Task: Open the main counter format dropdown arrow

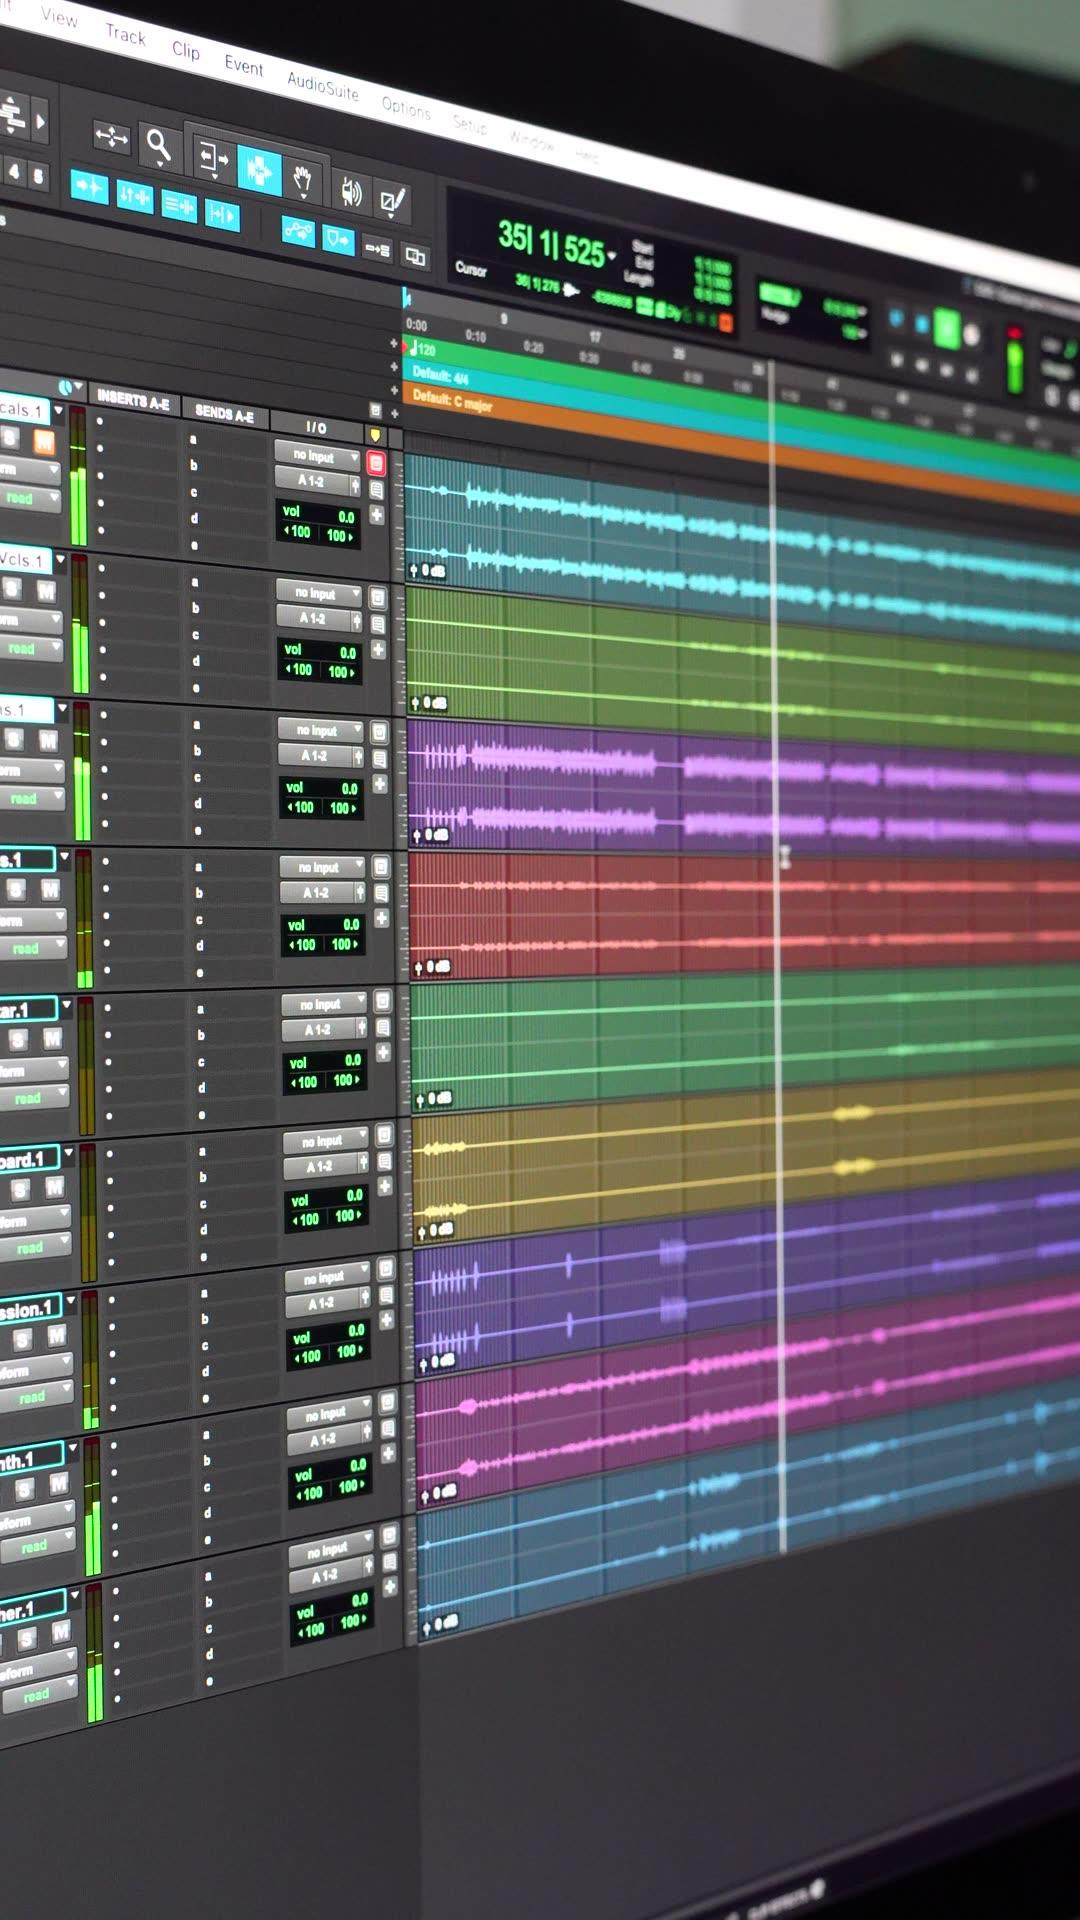Action: (612, 256)
